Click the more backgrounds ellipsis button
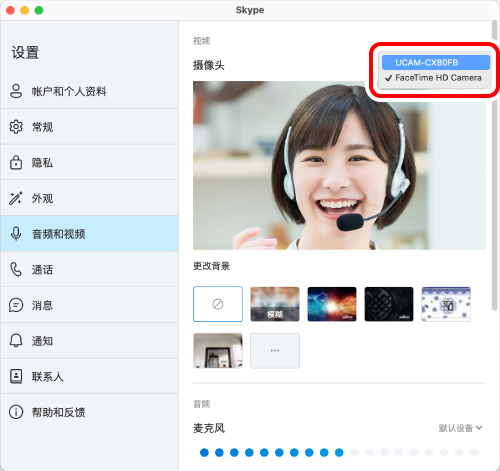Screen dimensions: 500x471 (x=275, y=351)
